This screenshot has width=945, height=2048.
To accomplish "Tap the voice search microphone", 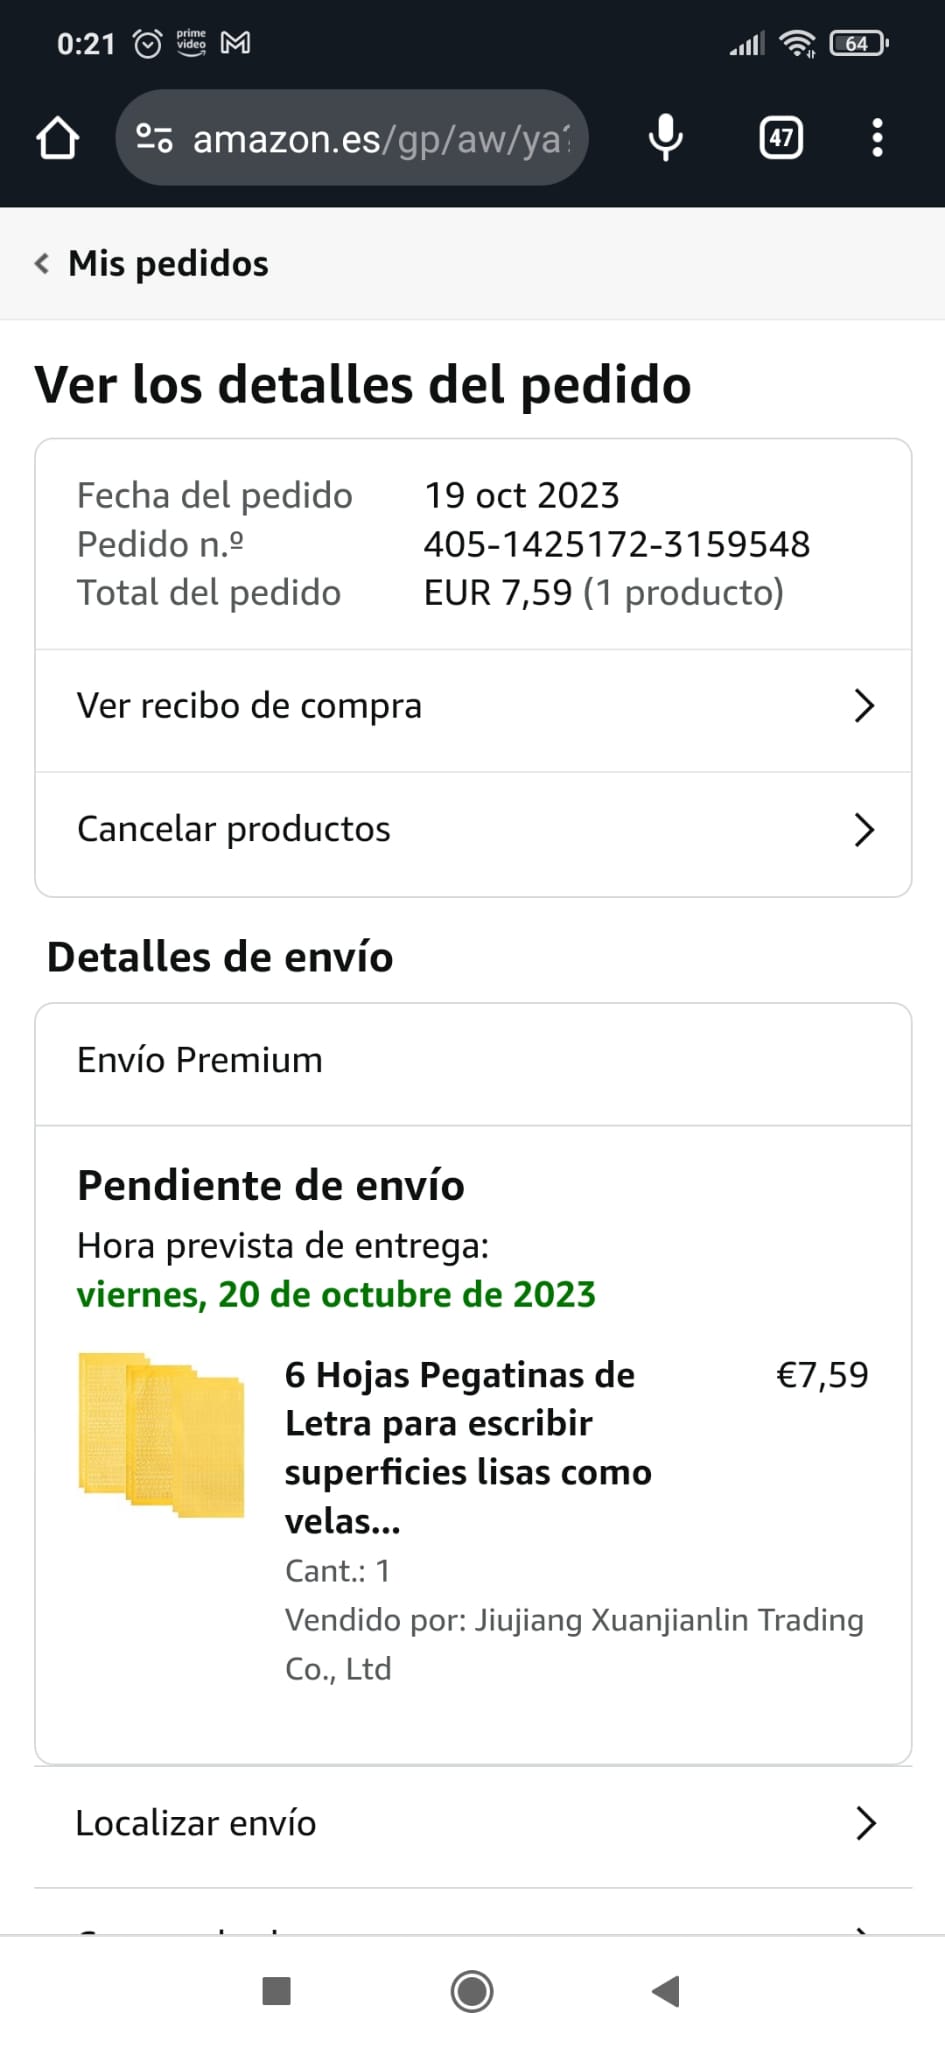I will (665, 138).
